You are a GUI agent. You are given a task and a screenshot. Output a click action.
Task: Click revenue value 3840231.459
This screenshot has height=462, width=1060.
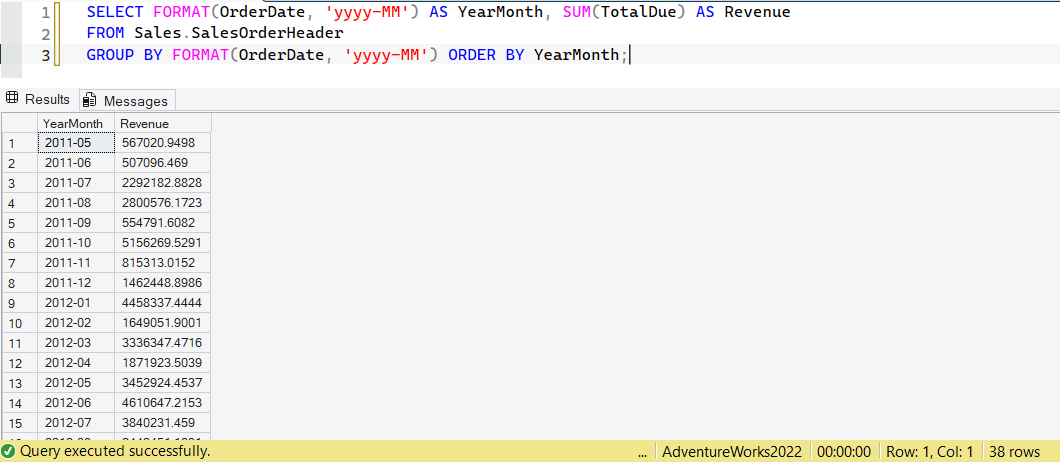click(162, 422)
